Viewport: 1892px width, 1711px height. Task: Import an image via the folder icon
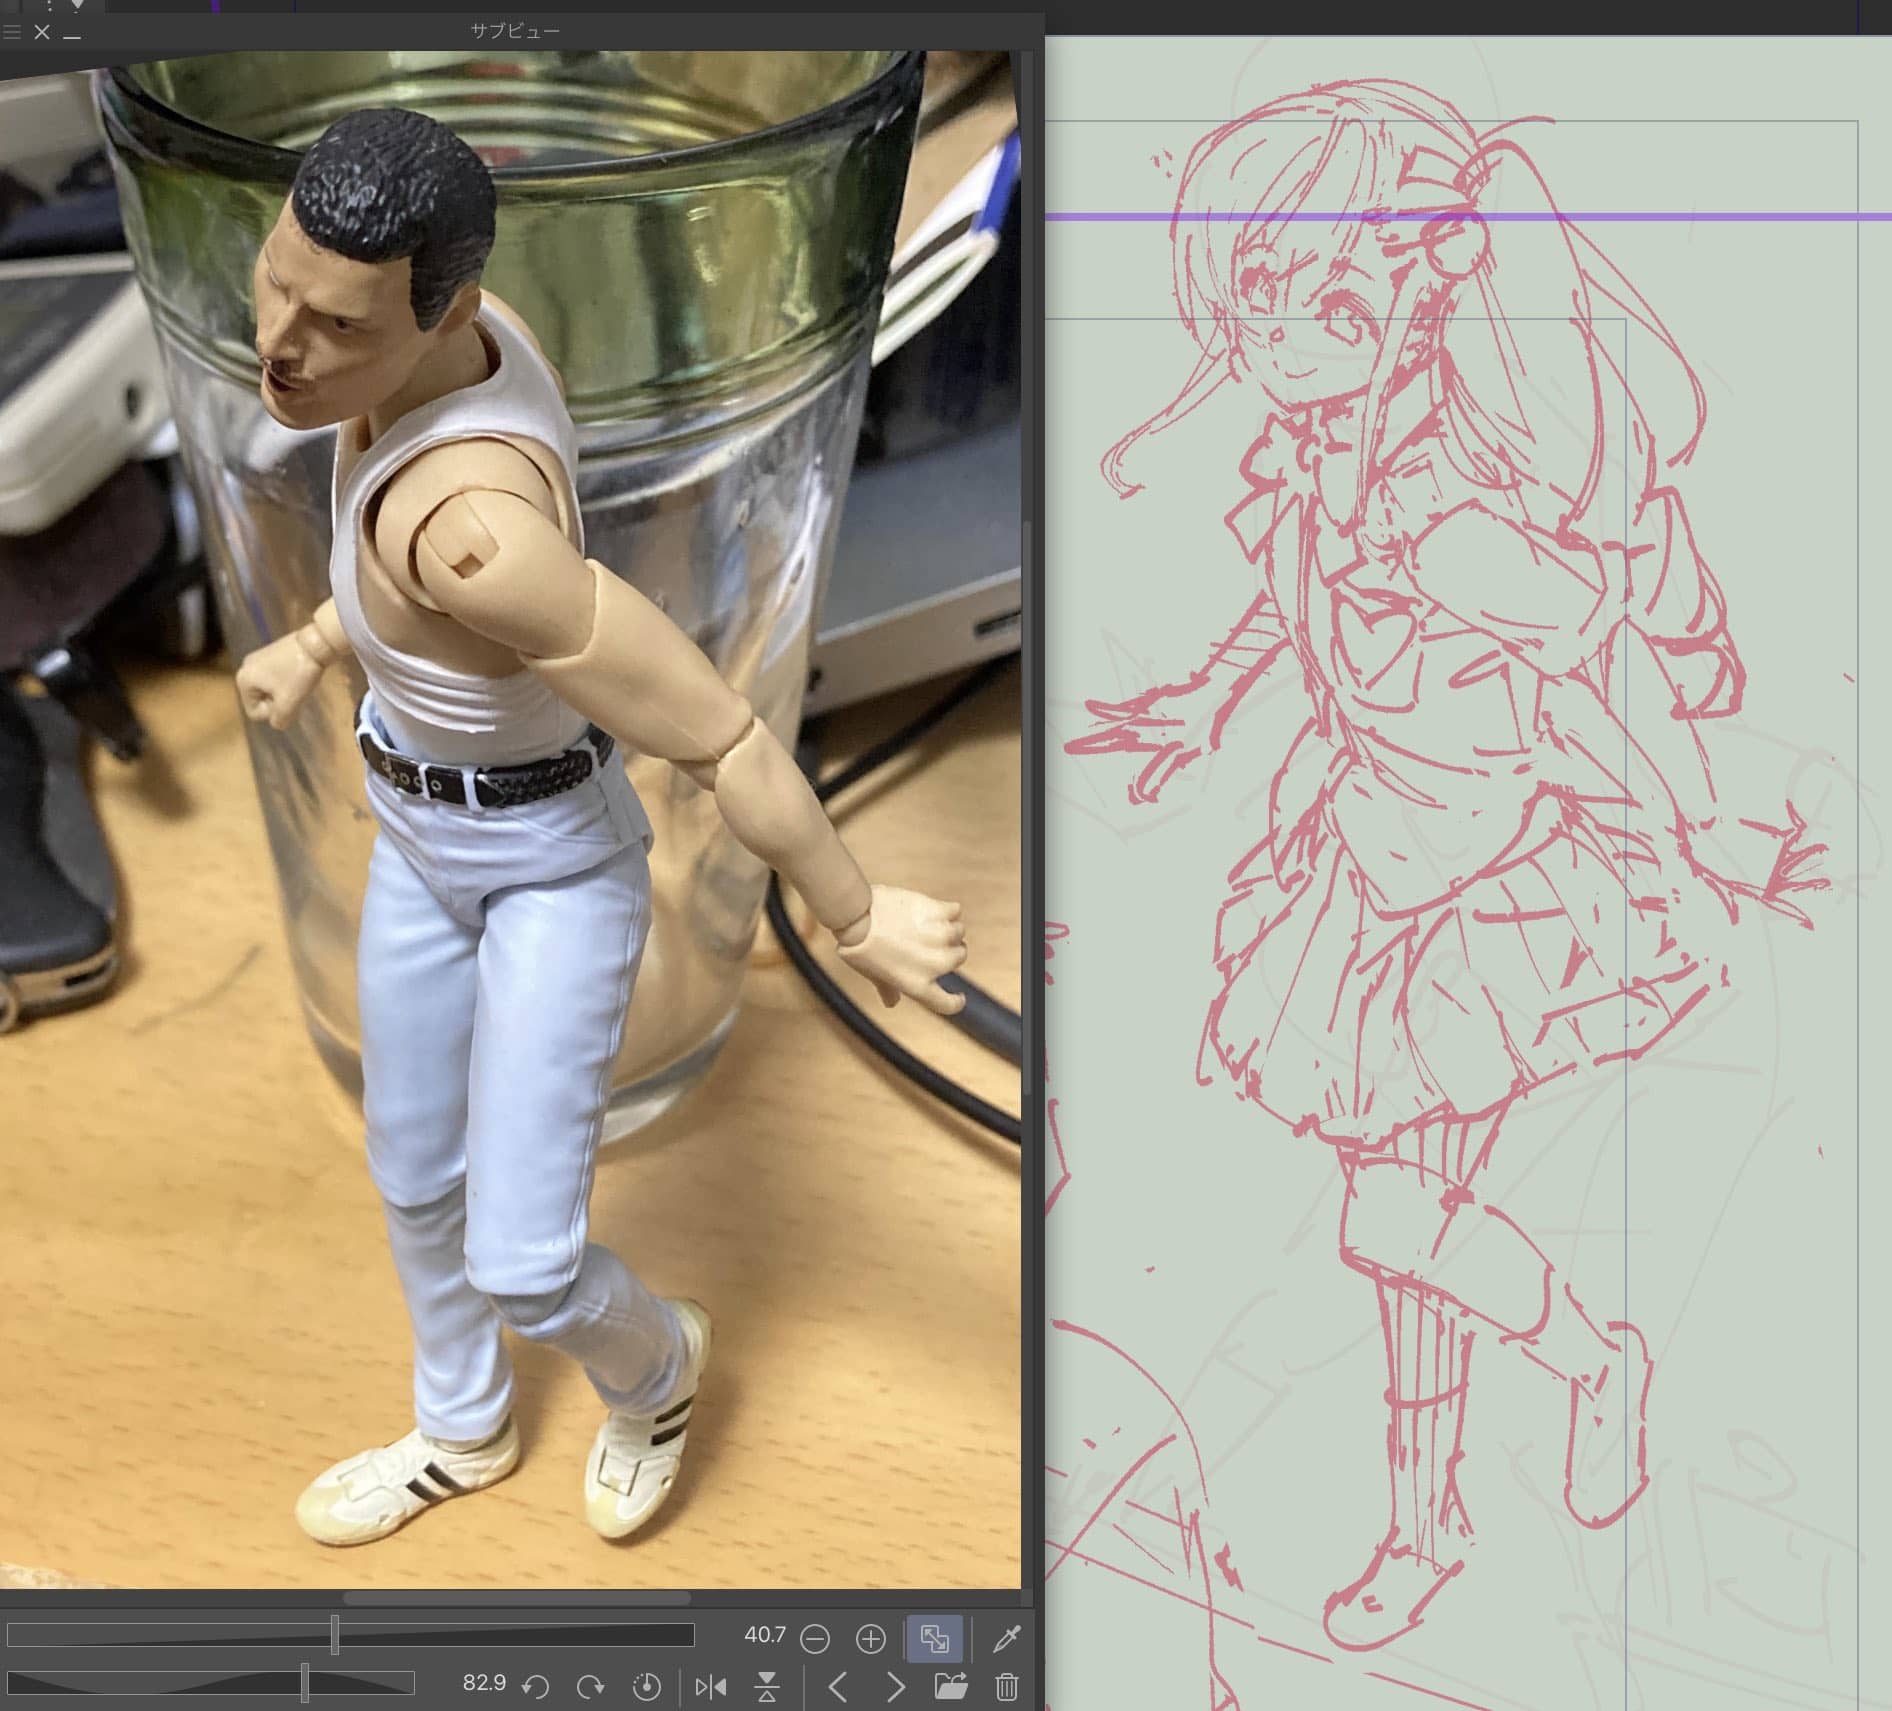coord(950,1687)
